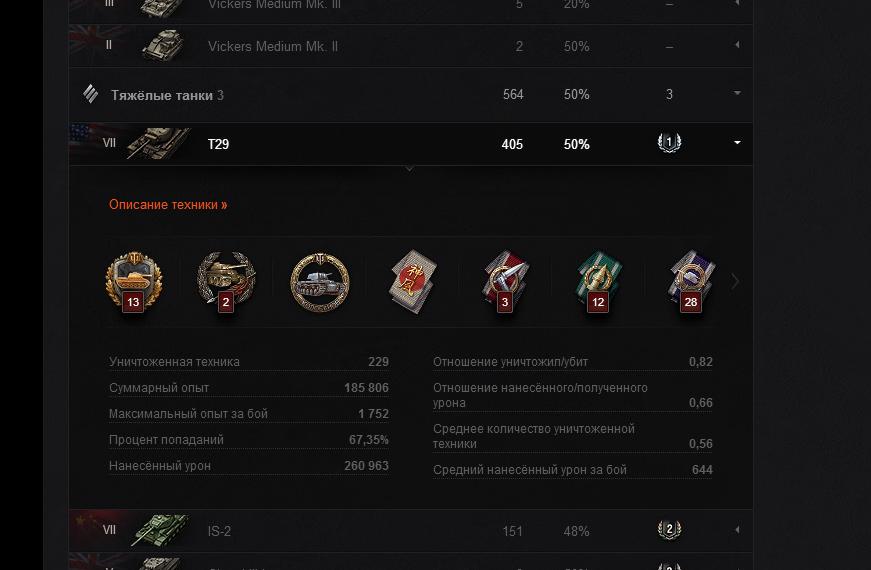Click the green medal with count 12

(598, 281)
